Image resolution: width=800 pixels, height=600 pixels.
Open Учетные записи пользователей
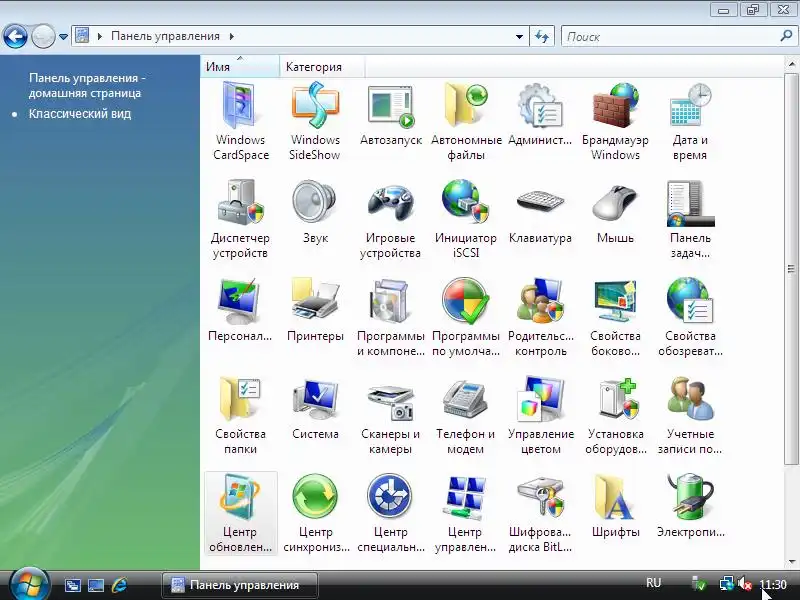click(x=690, y=416)
